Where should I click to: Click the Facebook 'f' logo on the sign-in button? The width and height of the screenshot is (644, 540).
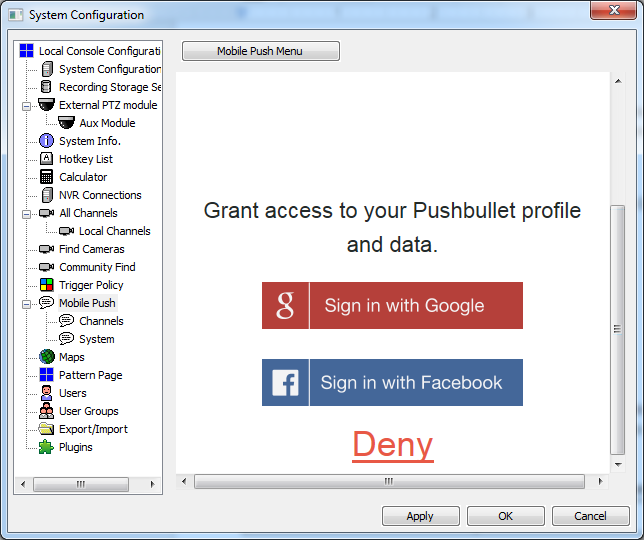(x=285, y=383)
